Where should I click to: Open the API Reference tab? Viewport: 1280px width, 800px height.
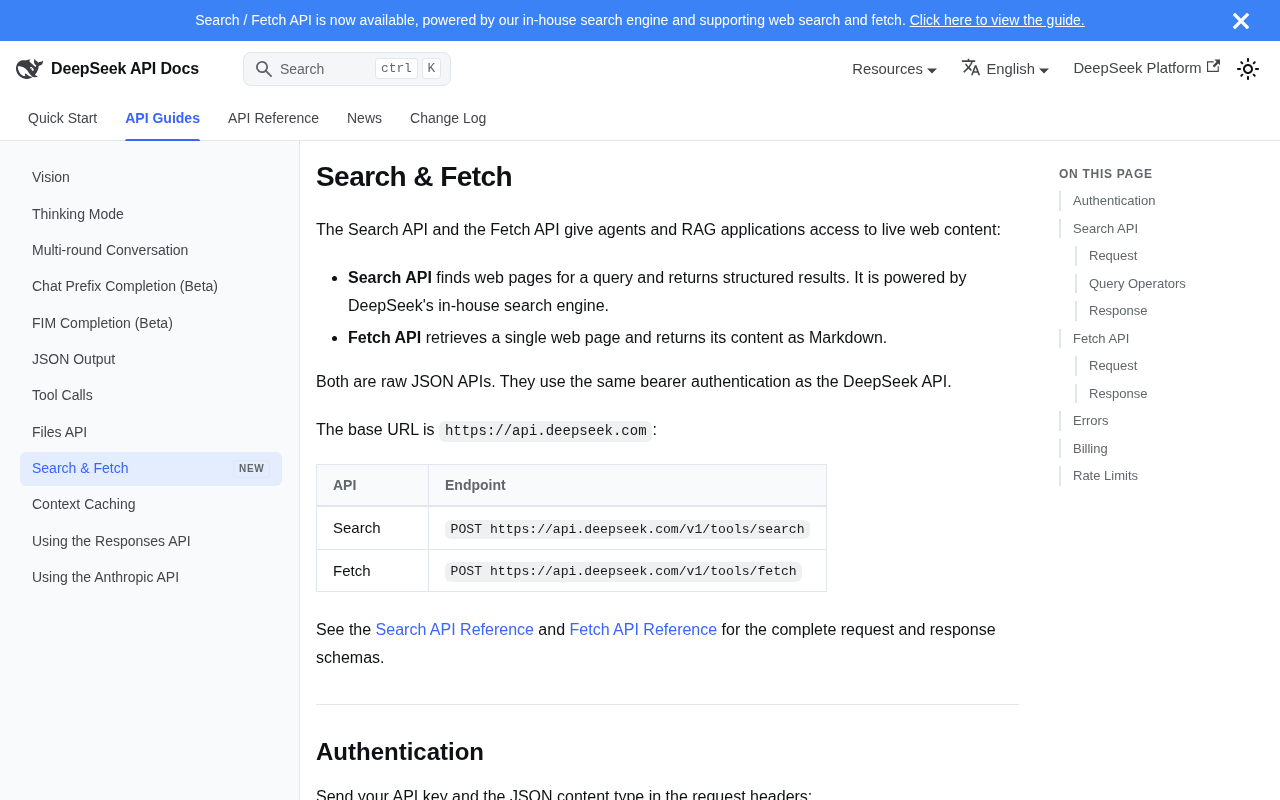(273, 118)
